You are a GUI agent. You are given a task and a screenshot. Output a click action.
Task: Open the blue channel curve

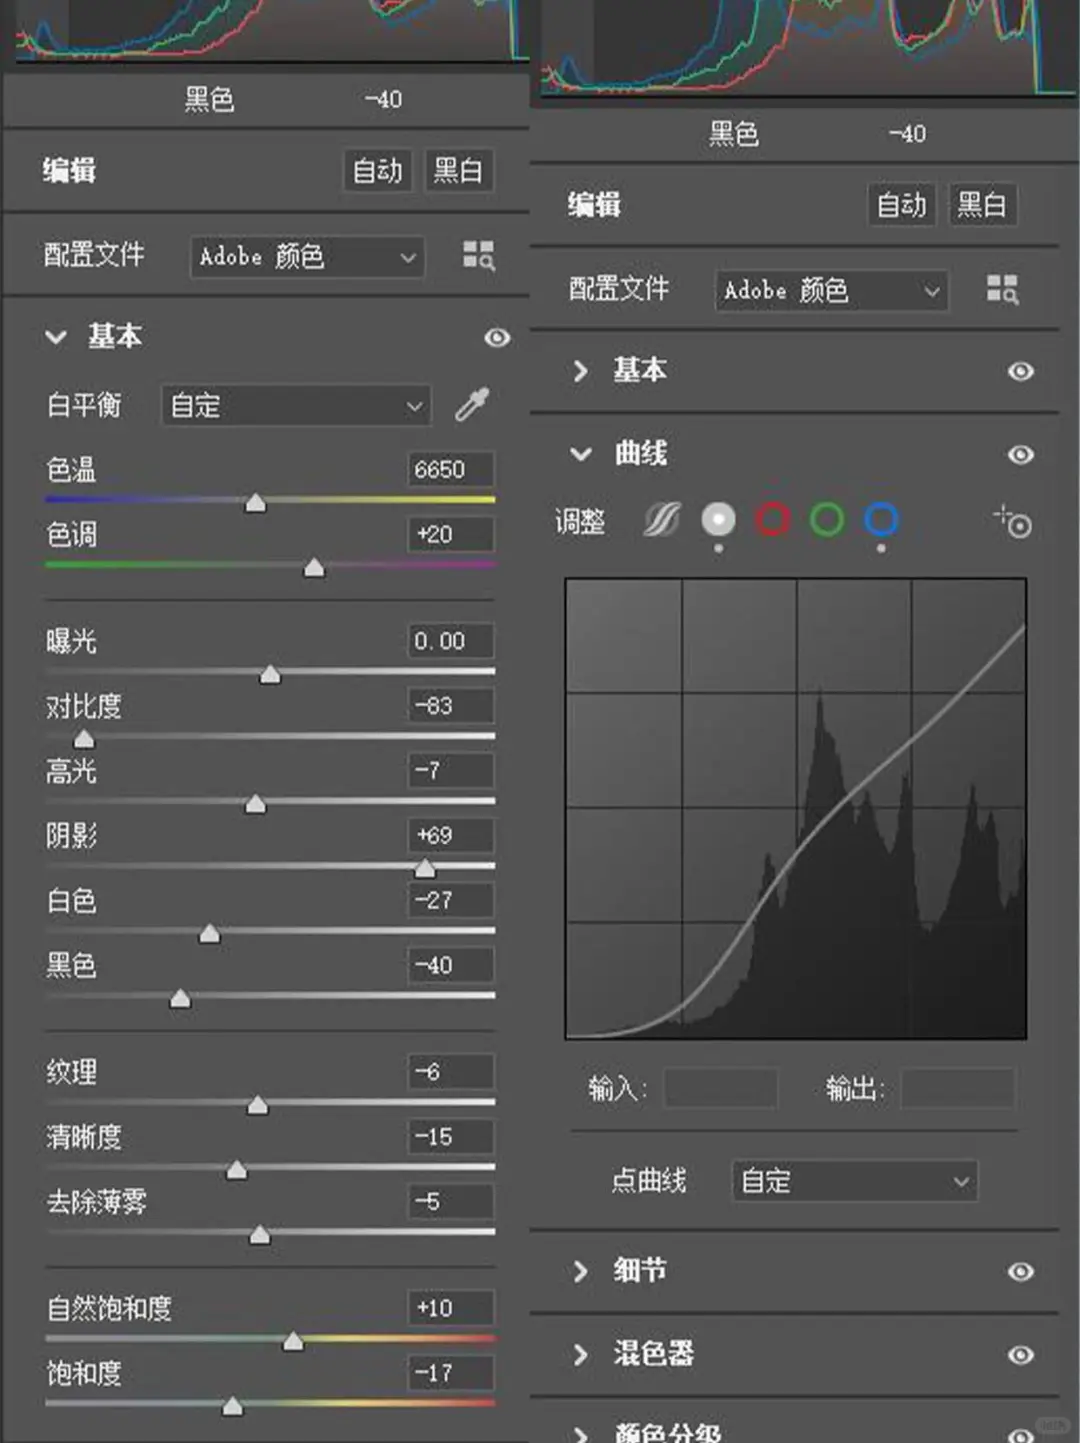[x=880, y=520]
